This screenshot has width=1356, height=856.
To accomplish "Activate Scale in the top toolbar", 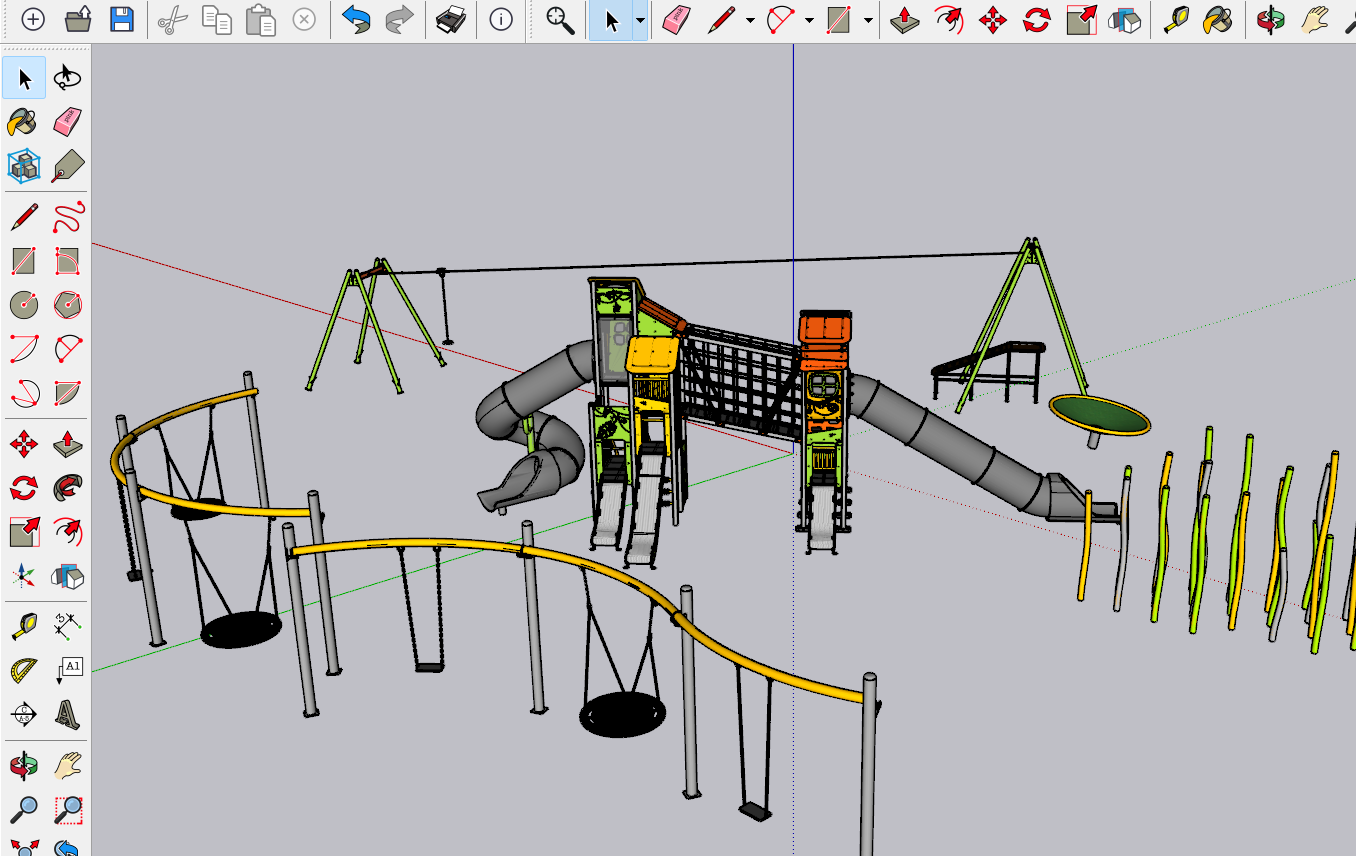I will click(1081, 20).
